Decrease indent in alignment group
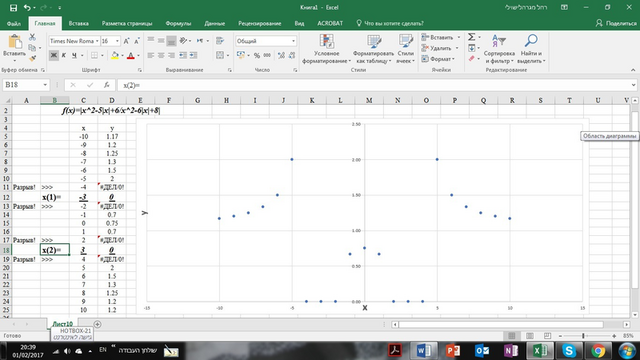The width and height of the screenshot is (640, 360). click(x=183, y=55)
